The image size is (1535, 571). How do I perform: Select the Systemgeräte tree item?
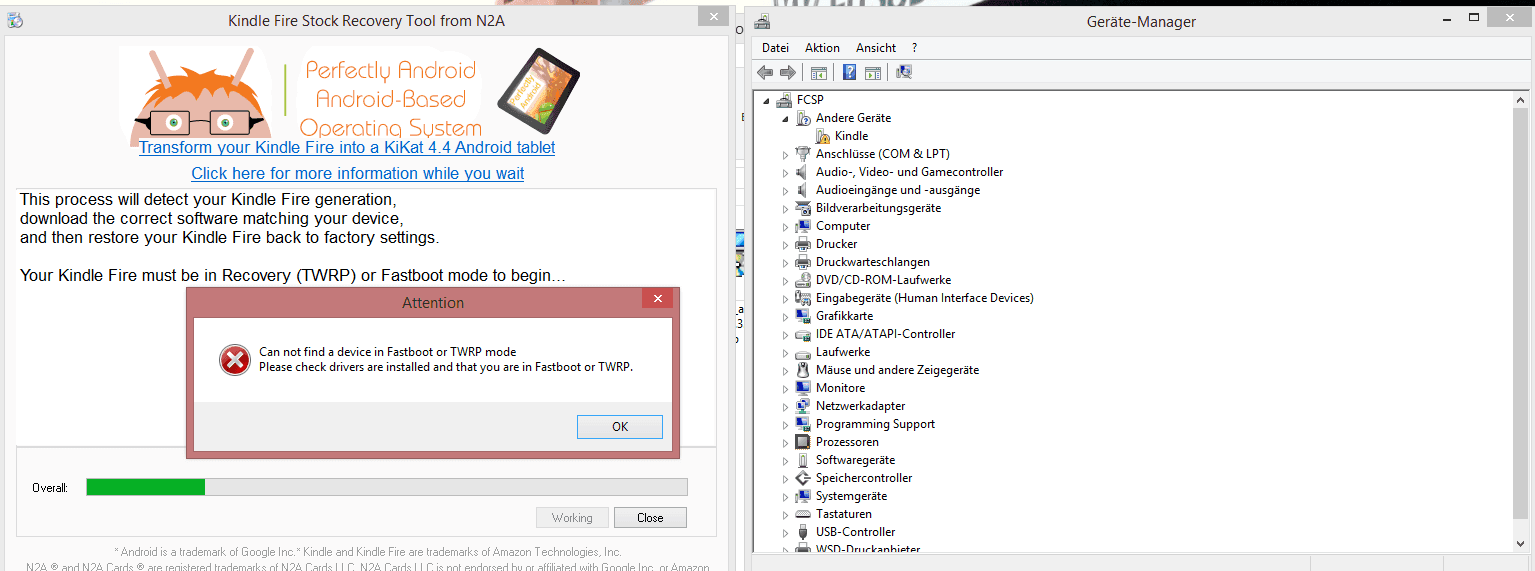click(x=851, y=496)
